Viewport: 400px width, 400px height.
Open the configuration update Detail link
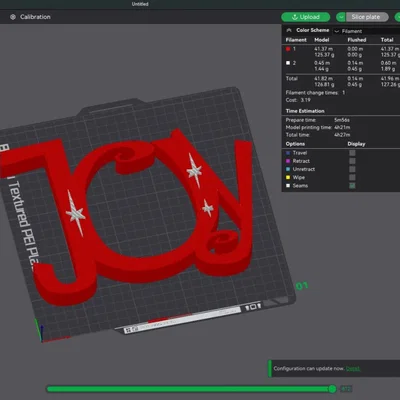pos(353,369)
